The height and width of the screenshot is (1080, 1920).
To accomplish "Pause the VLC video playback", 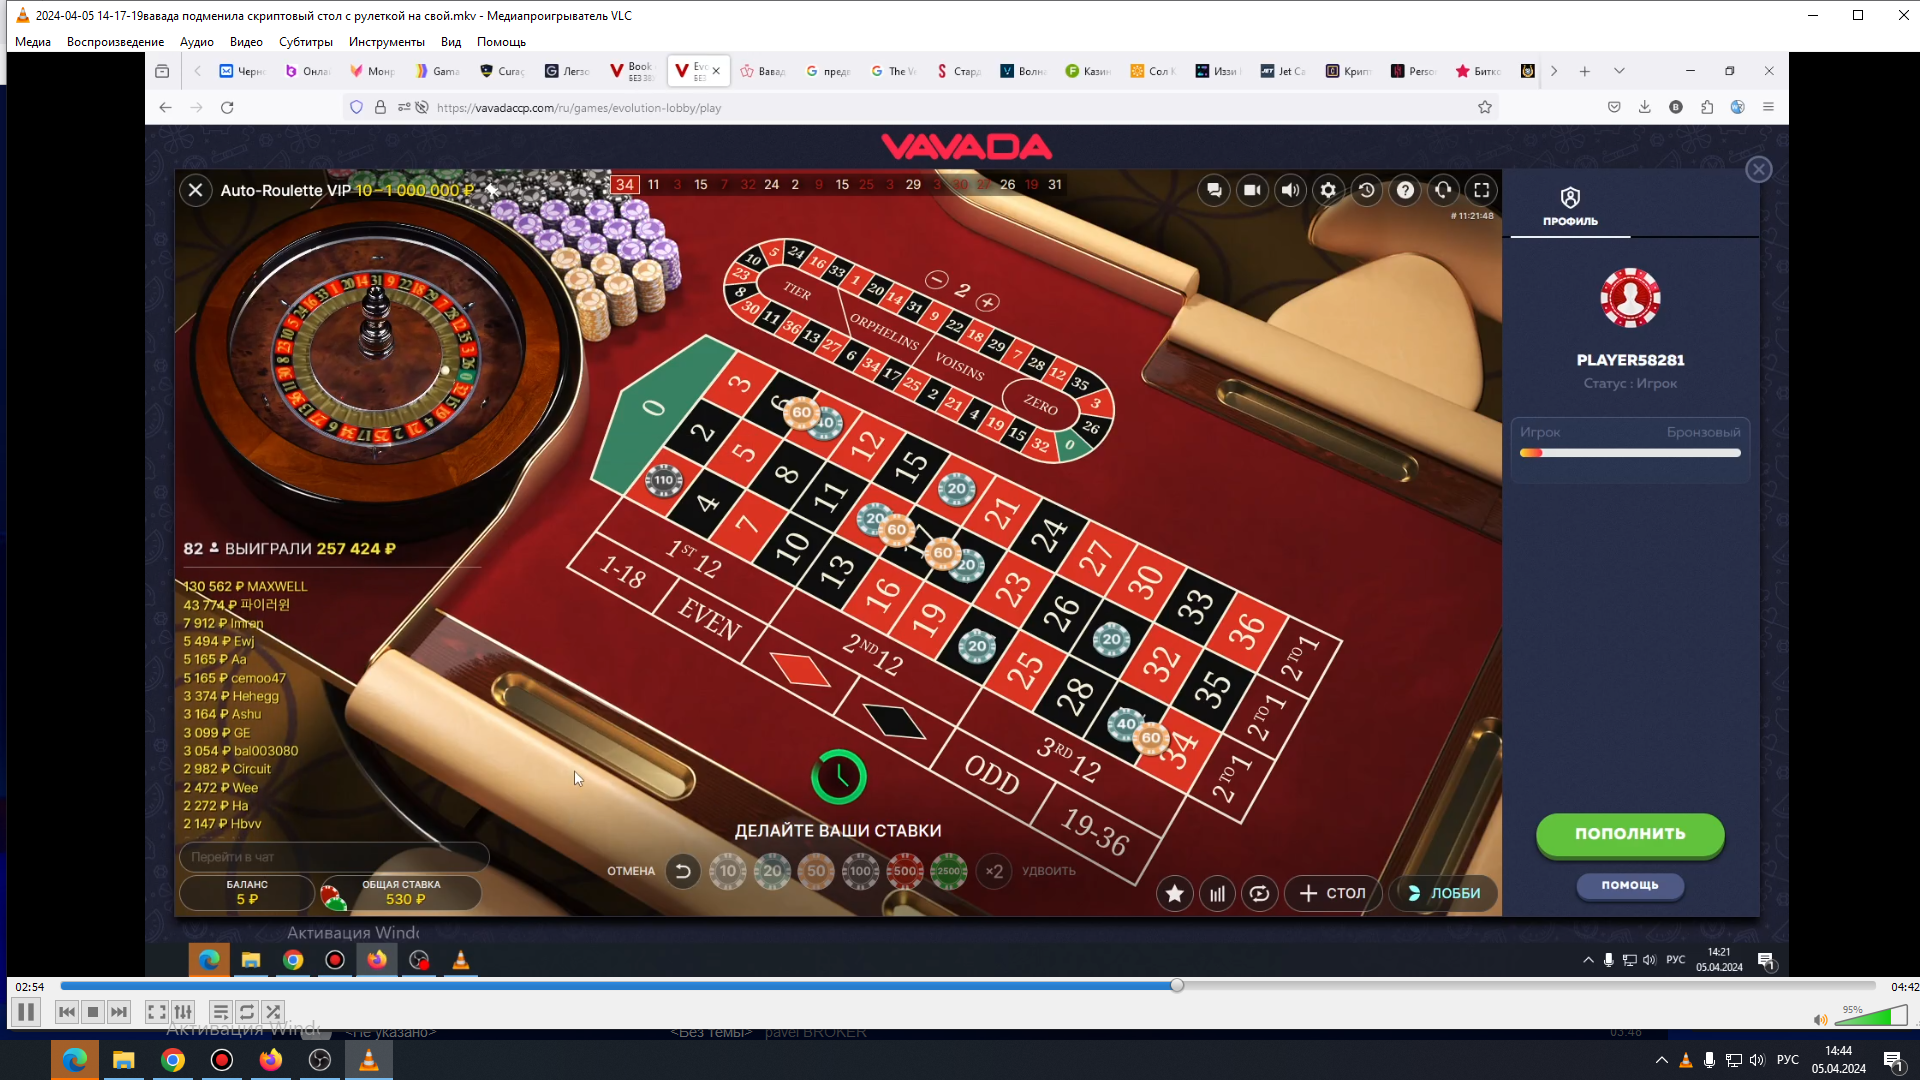I will point(26,1012).
